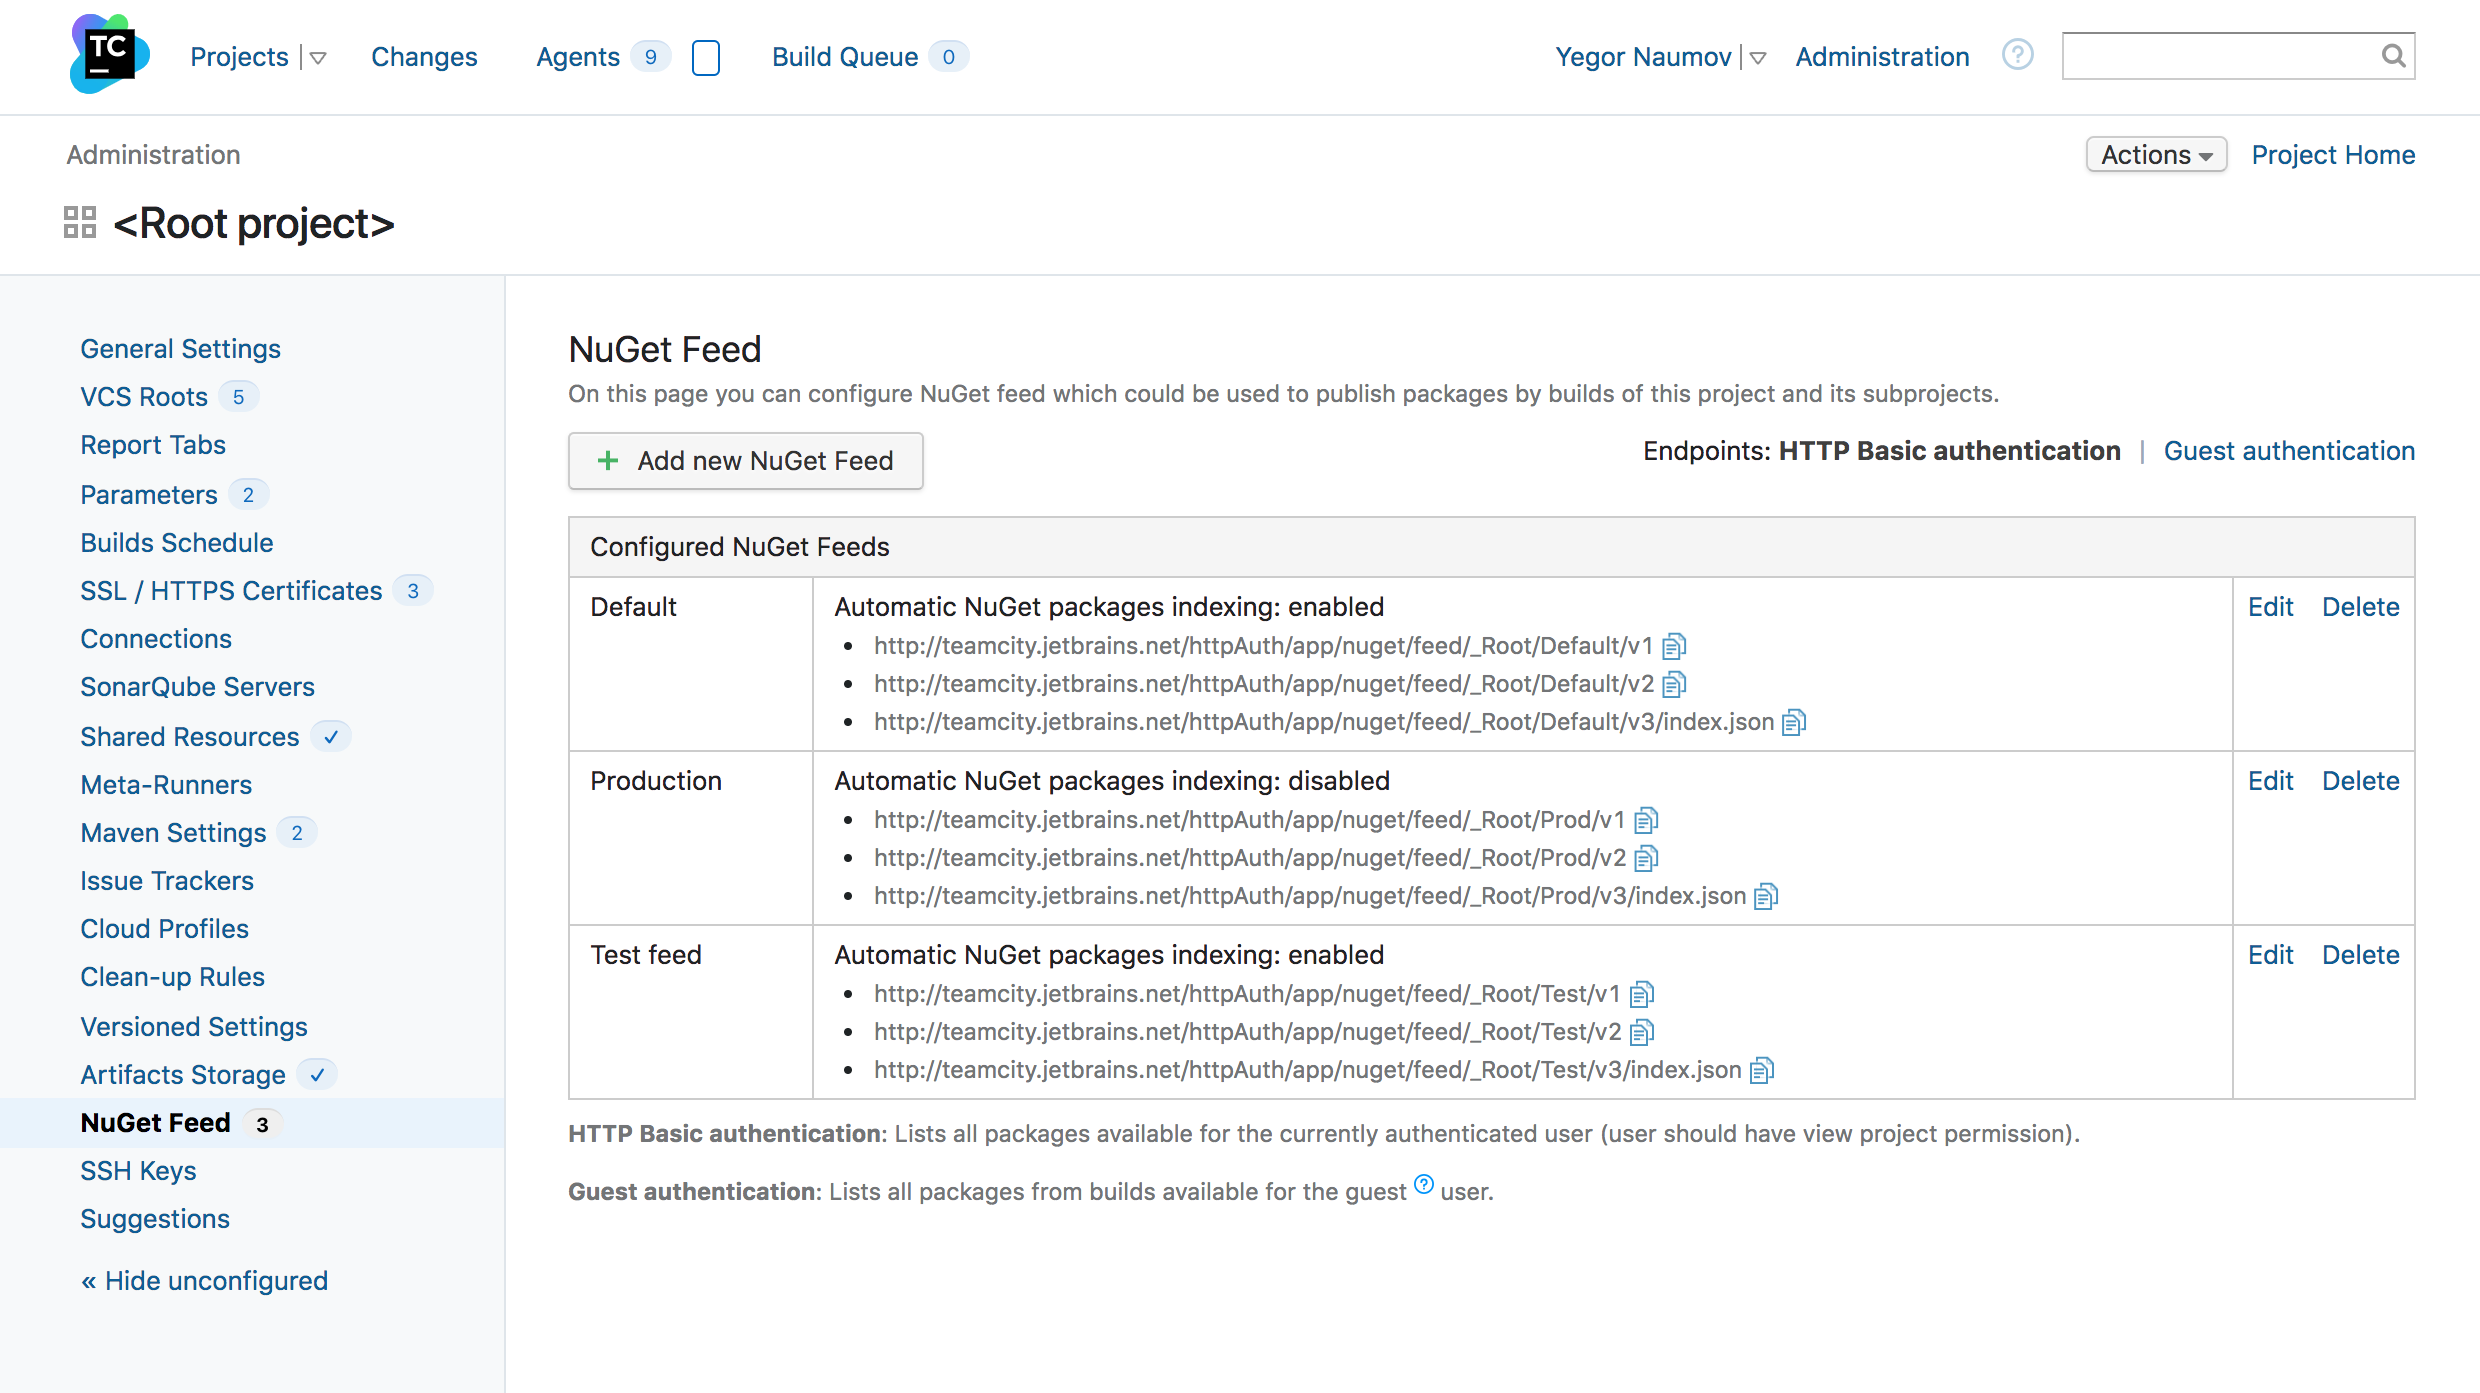Click the Agents count badge 9
Screen dimensions: 2480x1393
tap(650, 57)
